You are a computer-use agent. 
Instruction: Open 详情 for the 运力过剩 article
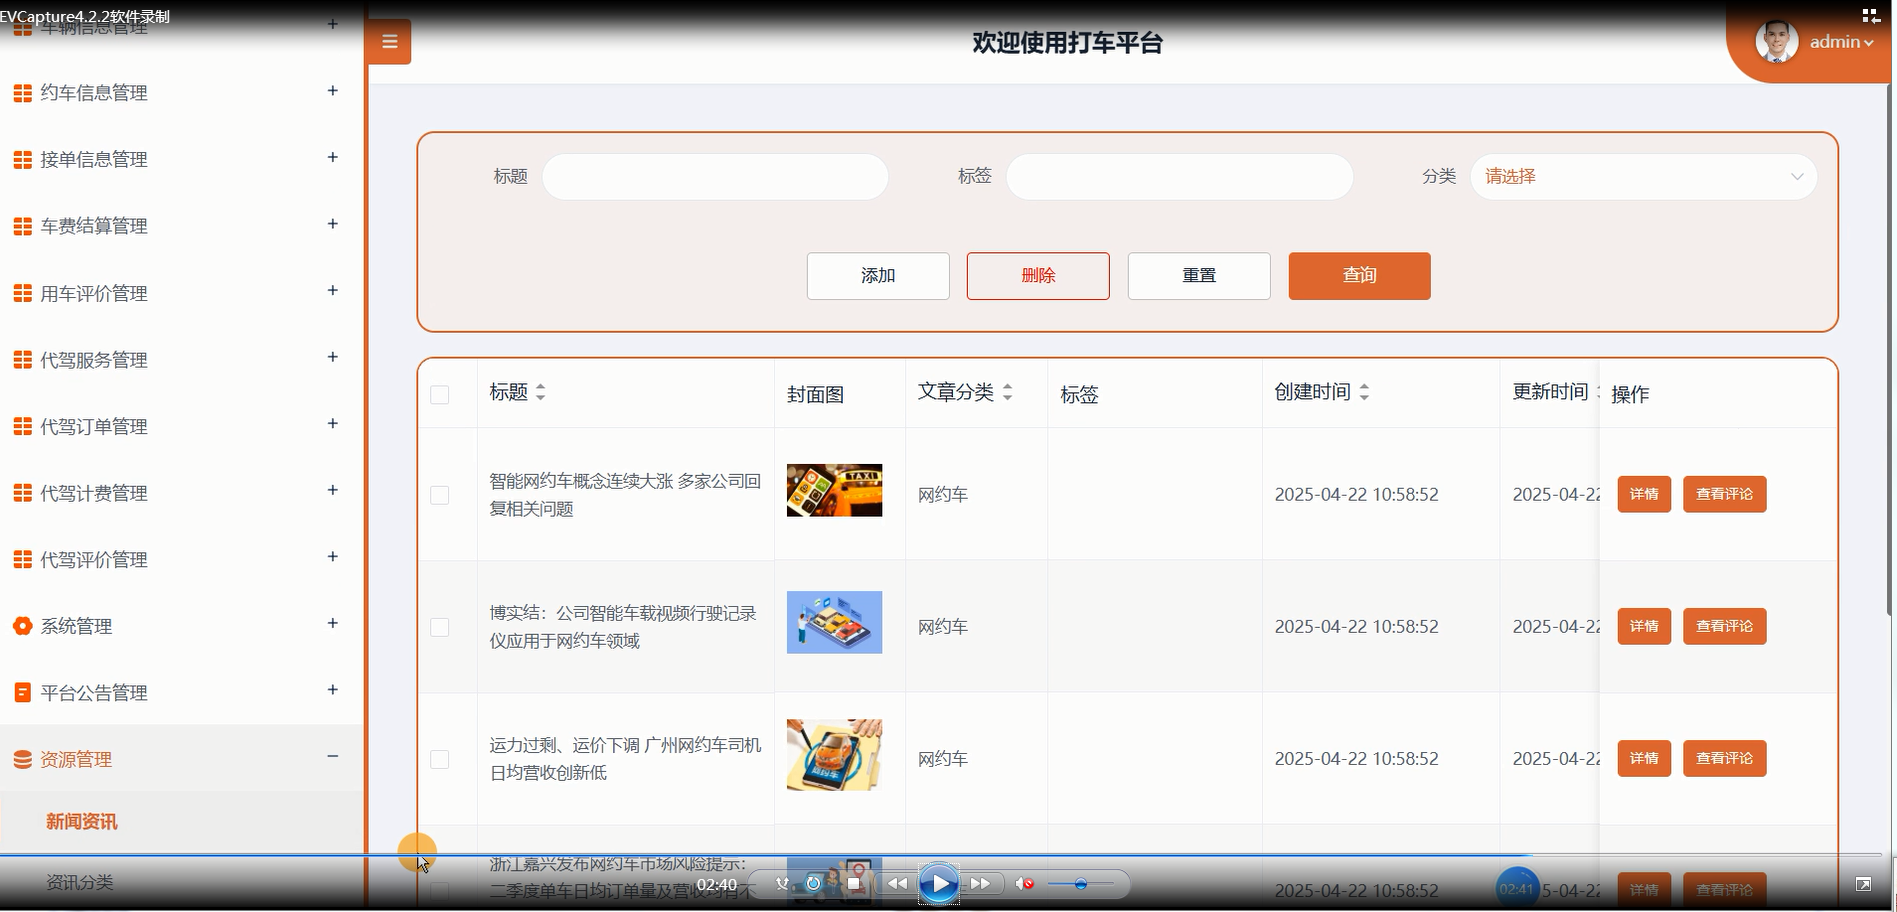point(1644,758)
